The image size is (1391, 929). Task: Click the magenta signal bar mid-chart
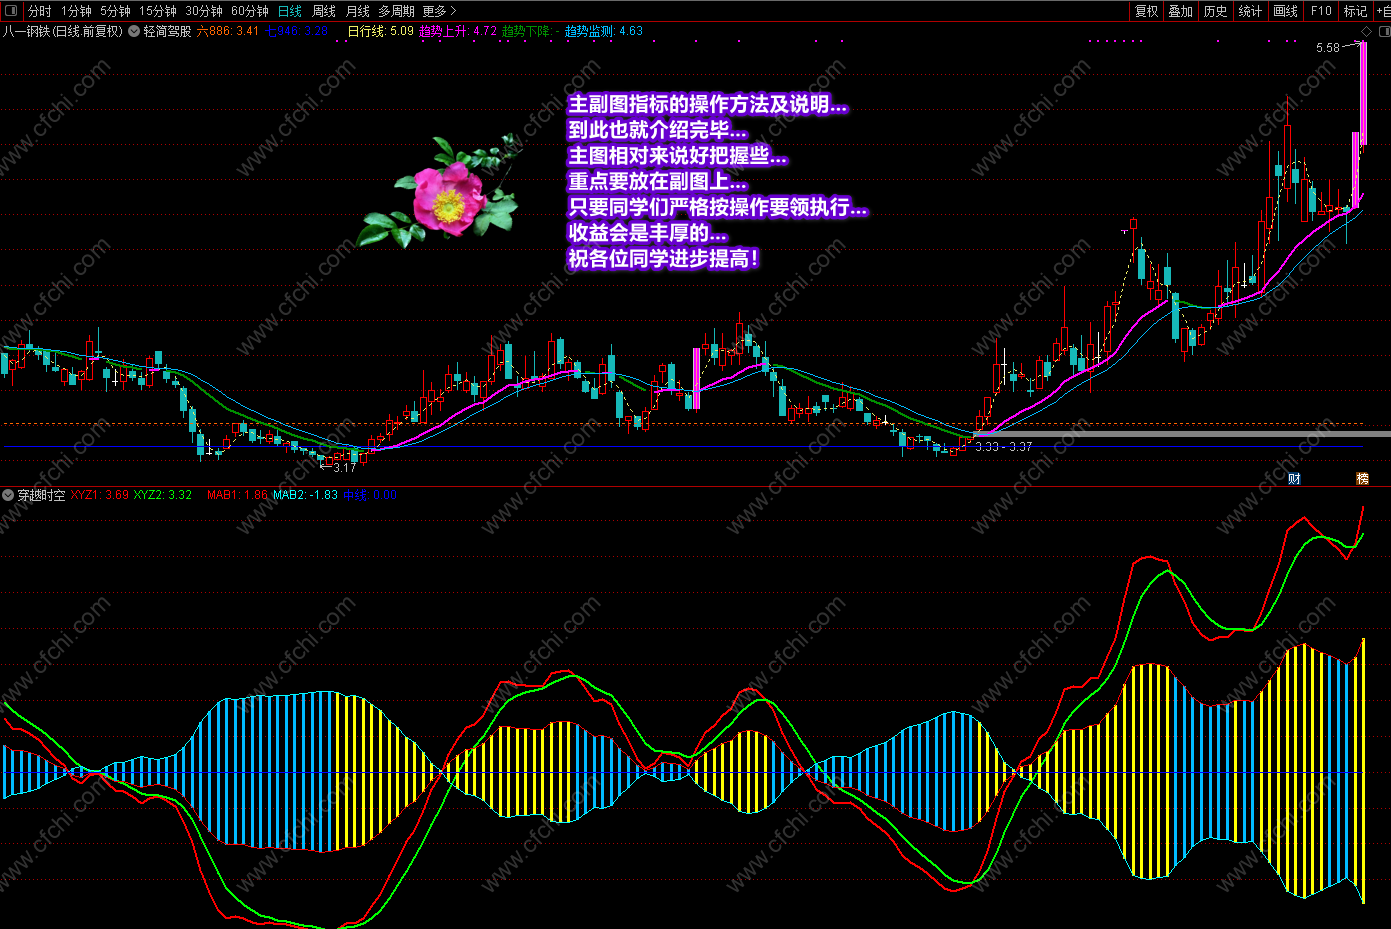[x=696, y=378]
